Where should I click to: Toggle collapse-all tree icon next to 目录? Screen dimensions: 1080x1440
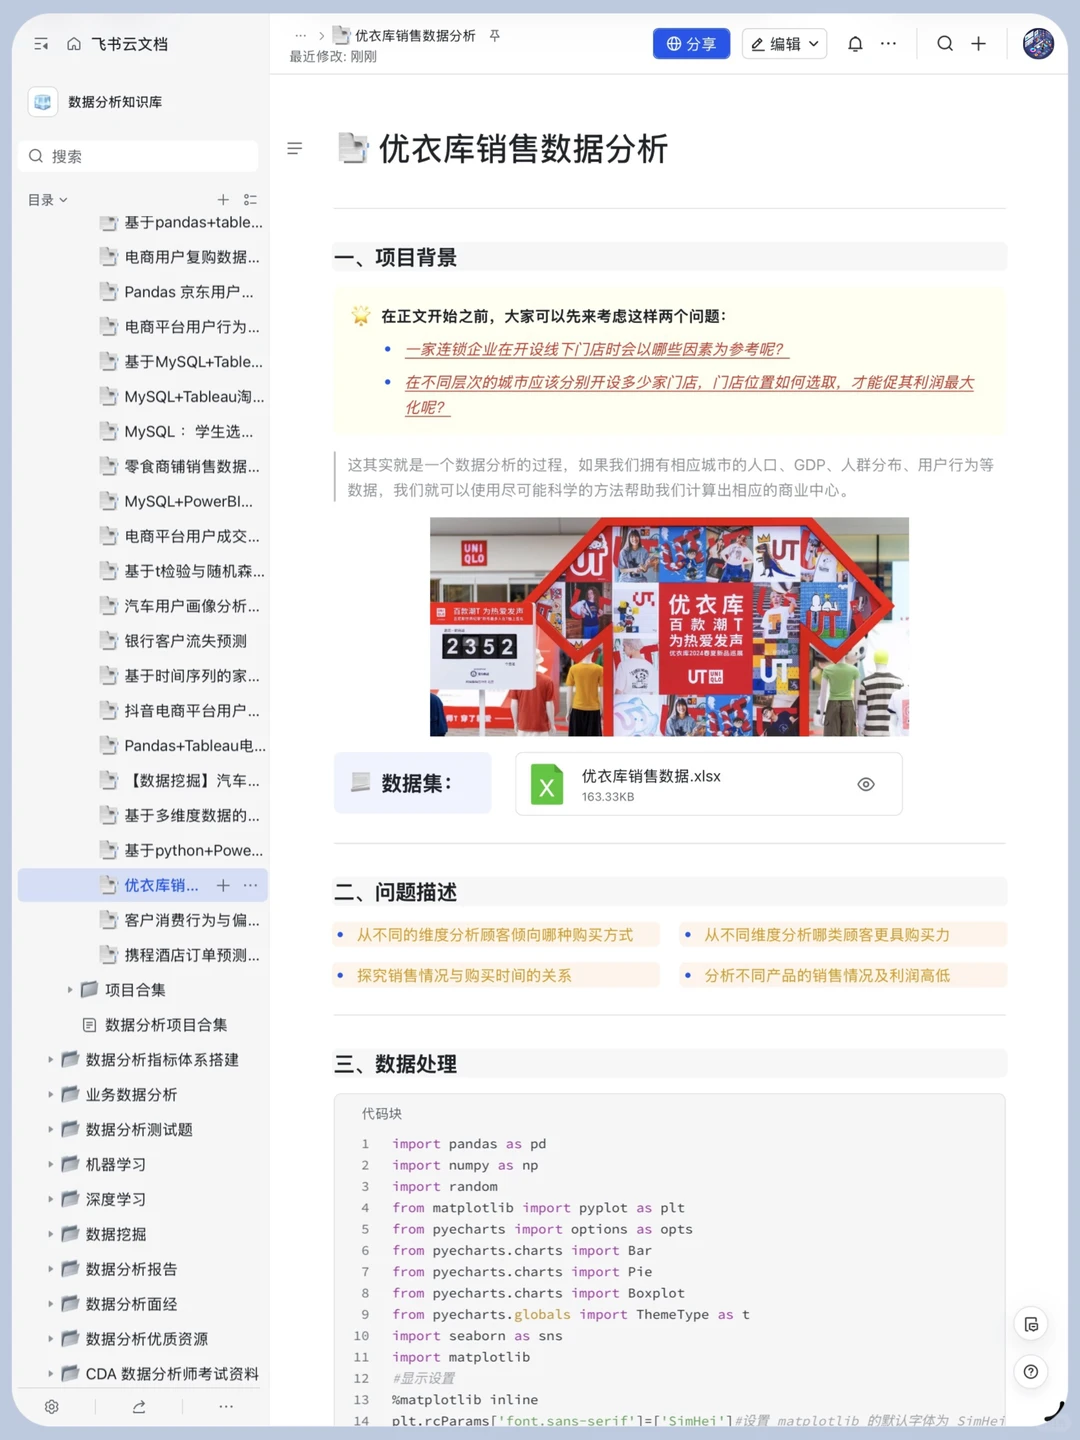click(250, 200)
